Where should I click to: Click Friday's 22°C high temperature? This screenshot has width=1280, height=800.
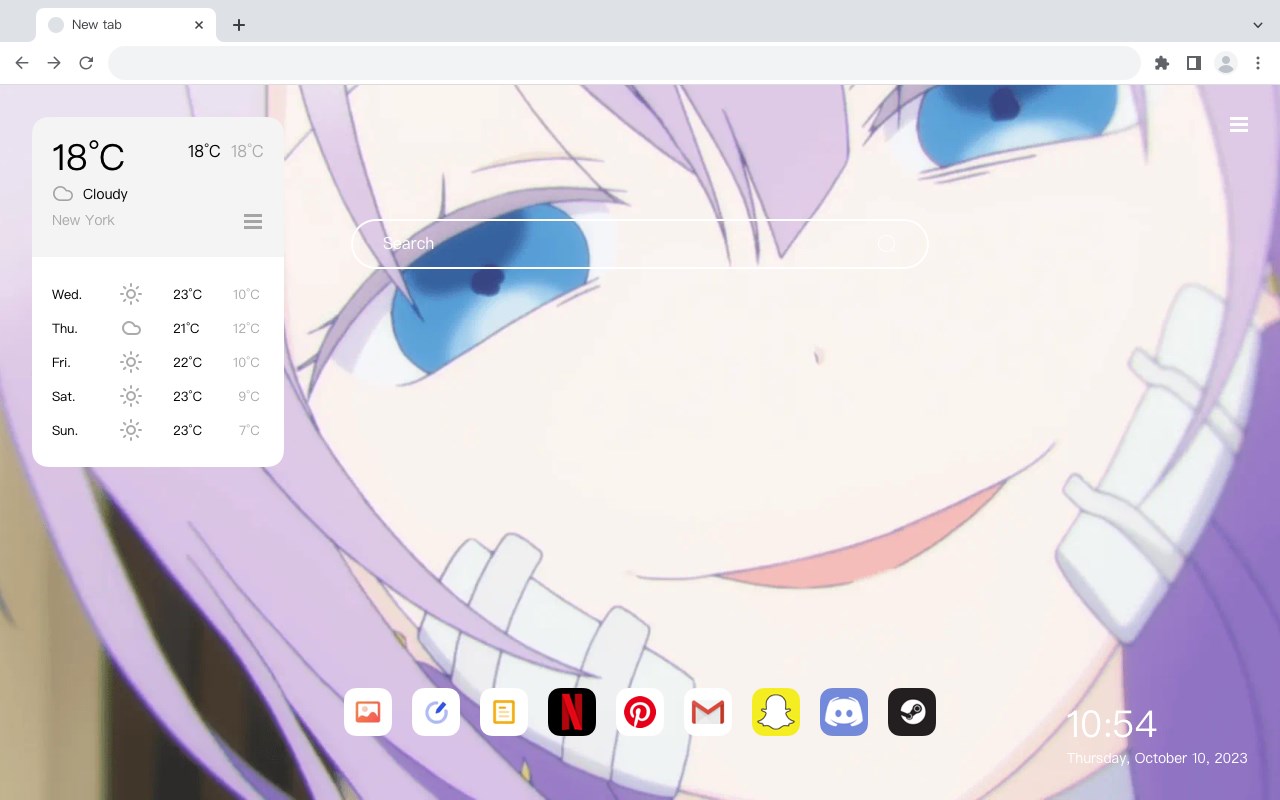click(188, 362)
